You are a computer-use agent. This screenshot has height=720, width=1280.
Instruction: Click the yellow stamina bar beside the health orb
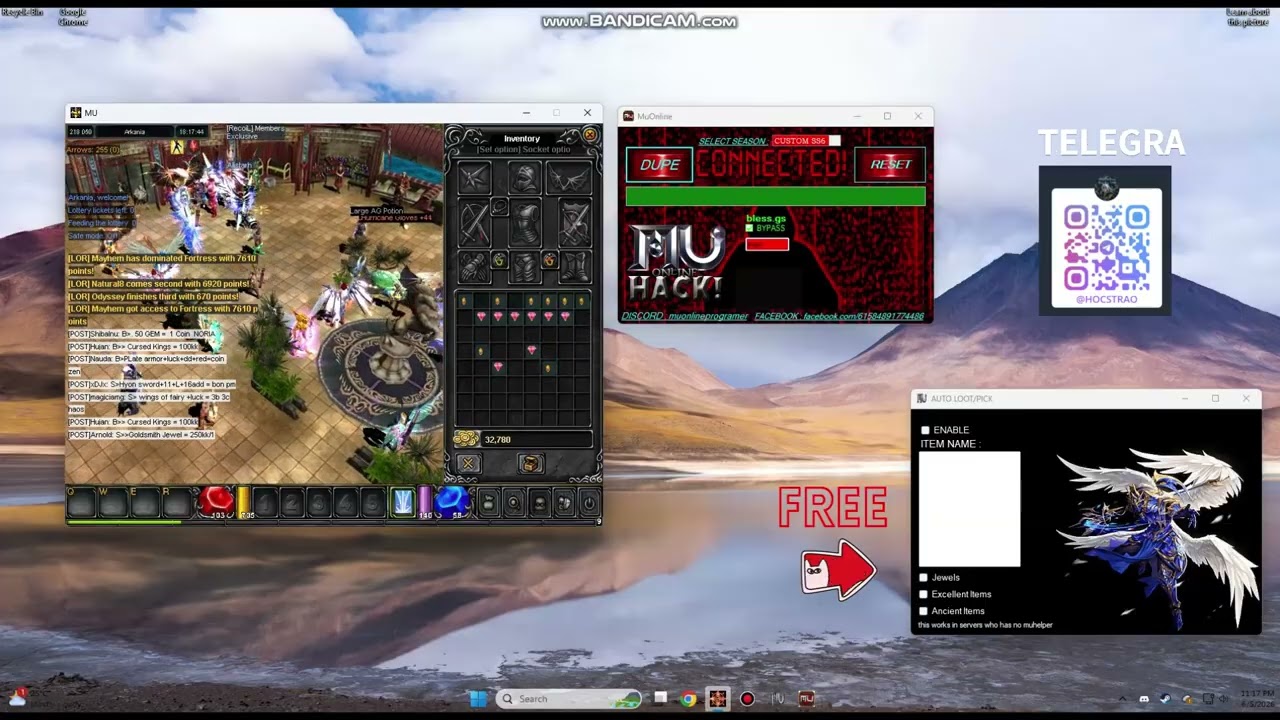tap(243, 500)
